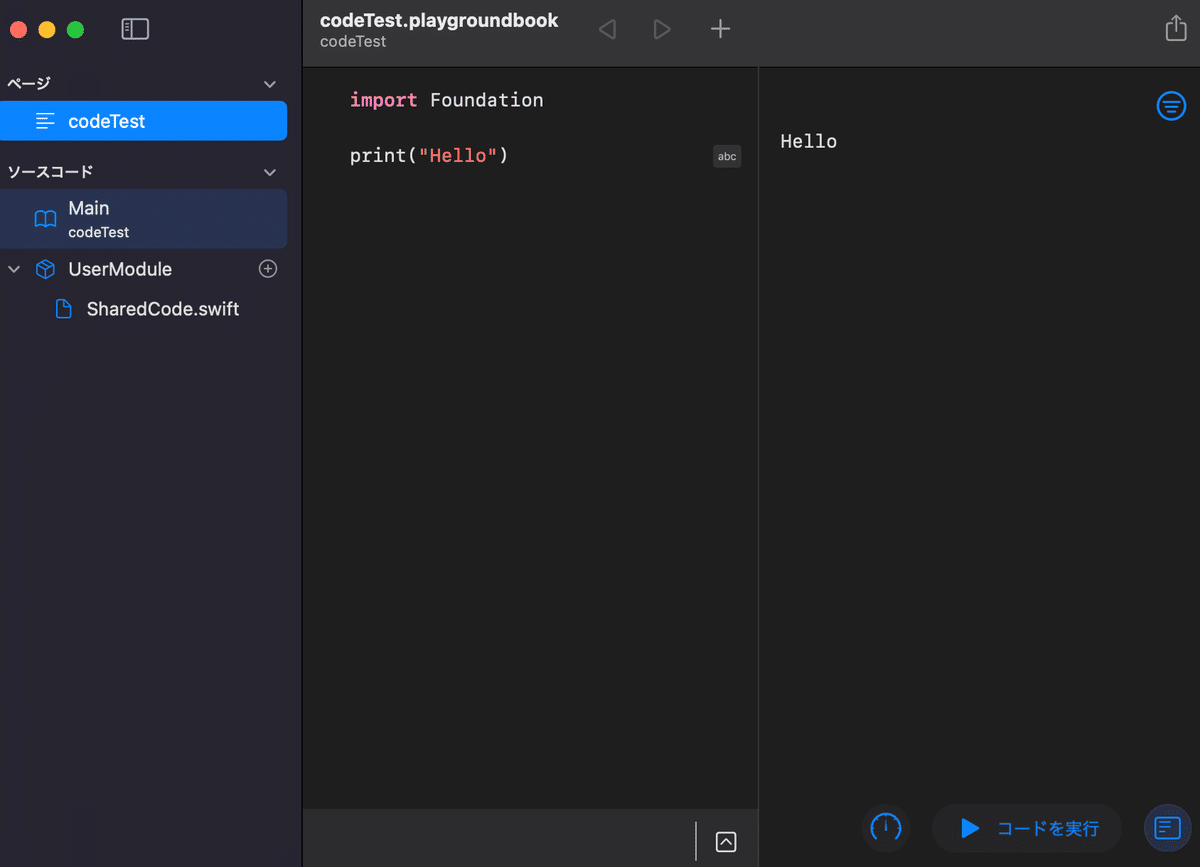
Task: Run the code with コードを実行 button
Action: point(1027,828)
